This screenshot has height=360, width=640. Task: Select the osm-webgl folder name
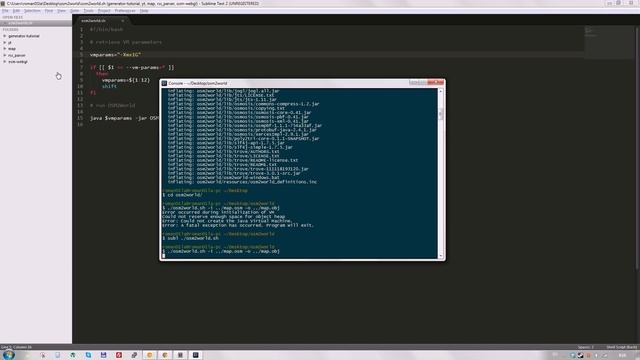point(18,62)
